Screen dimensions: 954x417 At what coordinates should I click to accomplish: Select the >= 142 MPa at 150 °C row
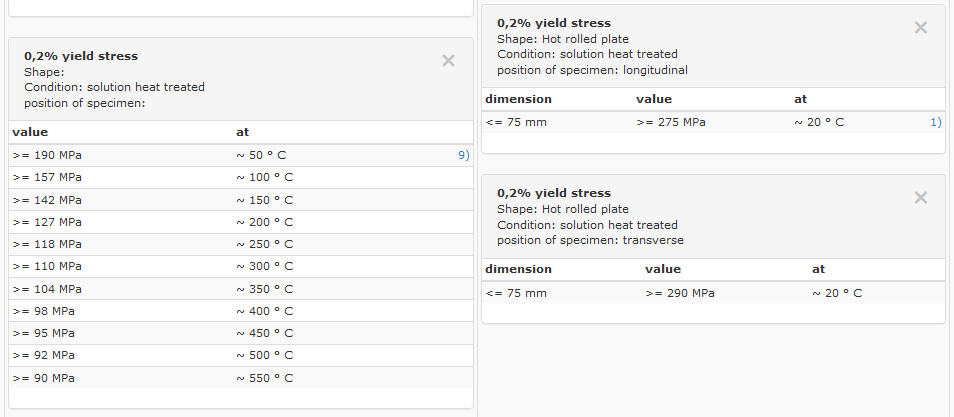click(x=241, y=200)
